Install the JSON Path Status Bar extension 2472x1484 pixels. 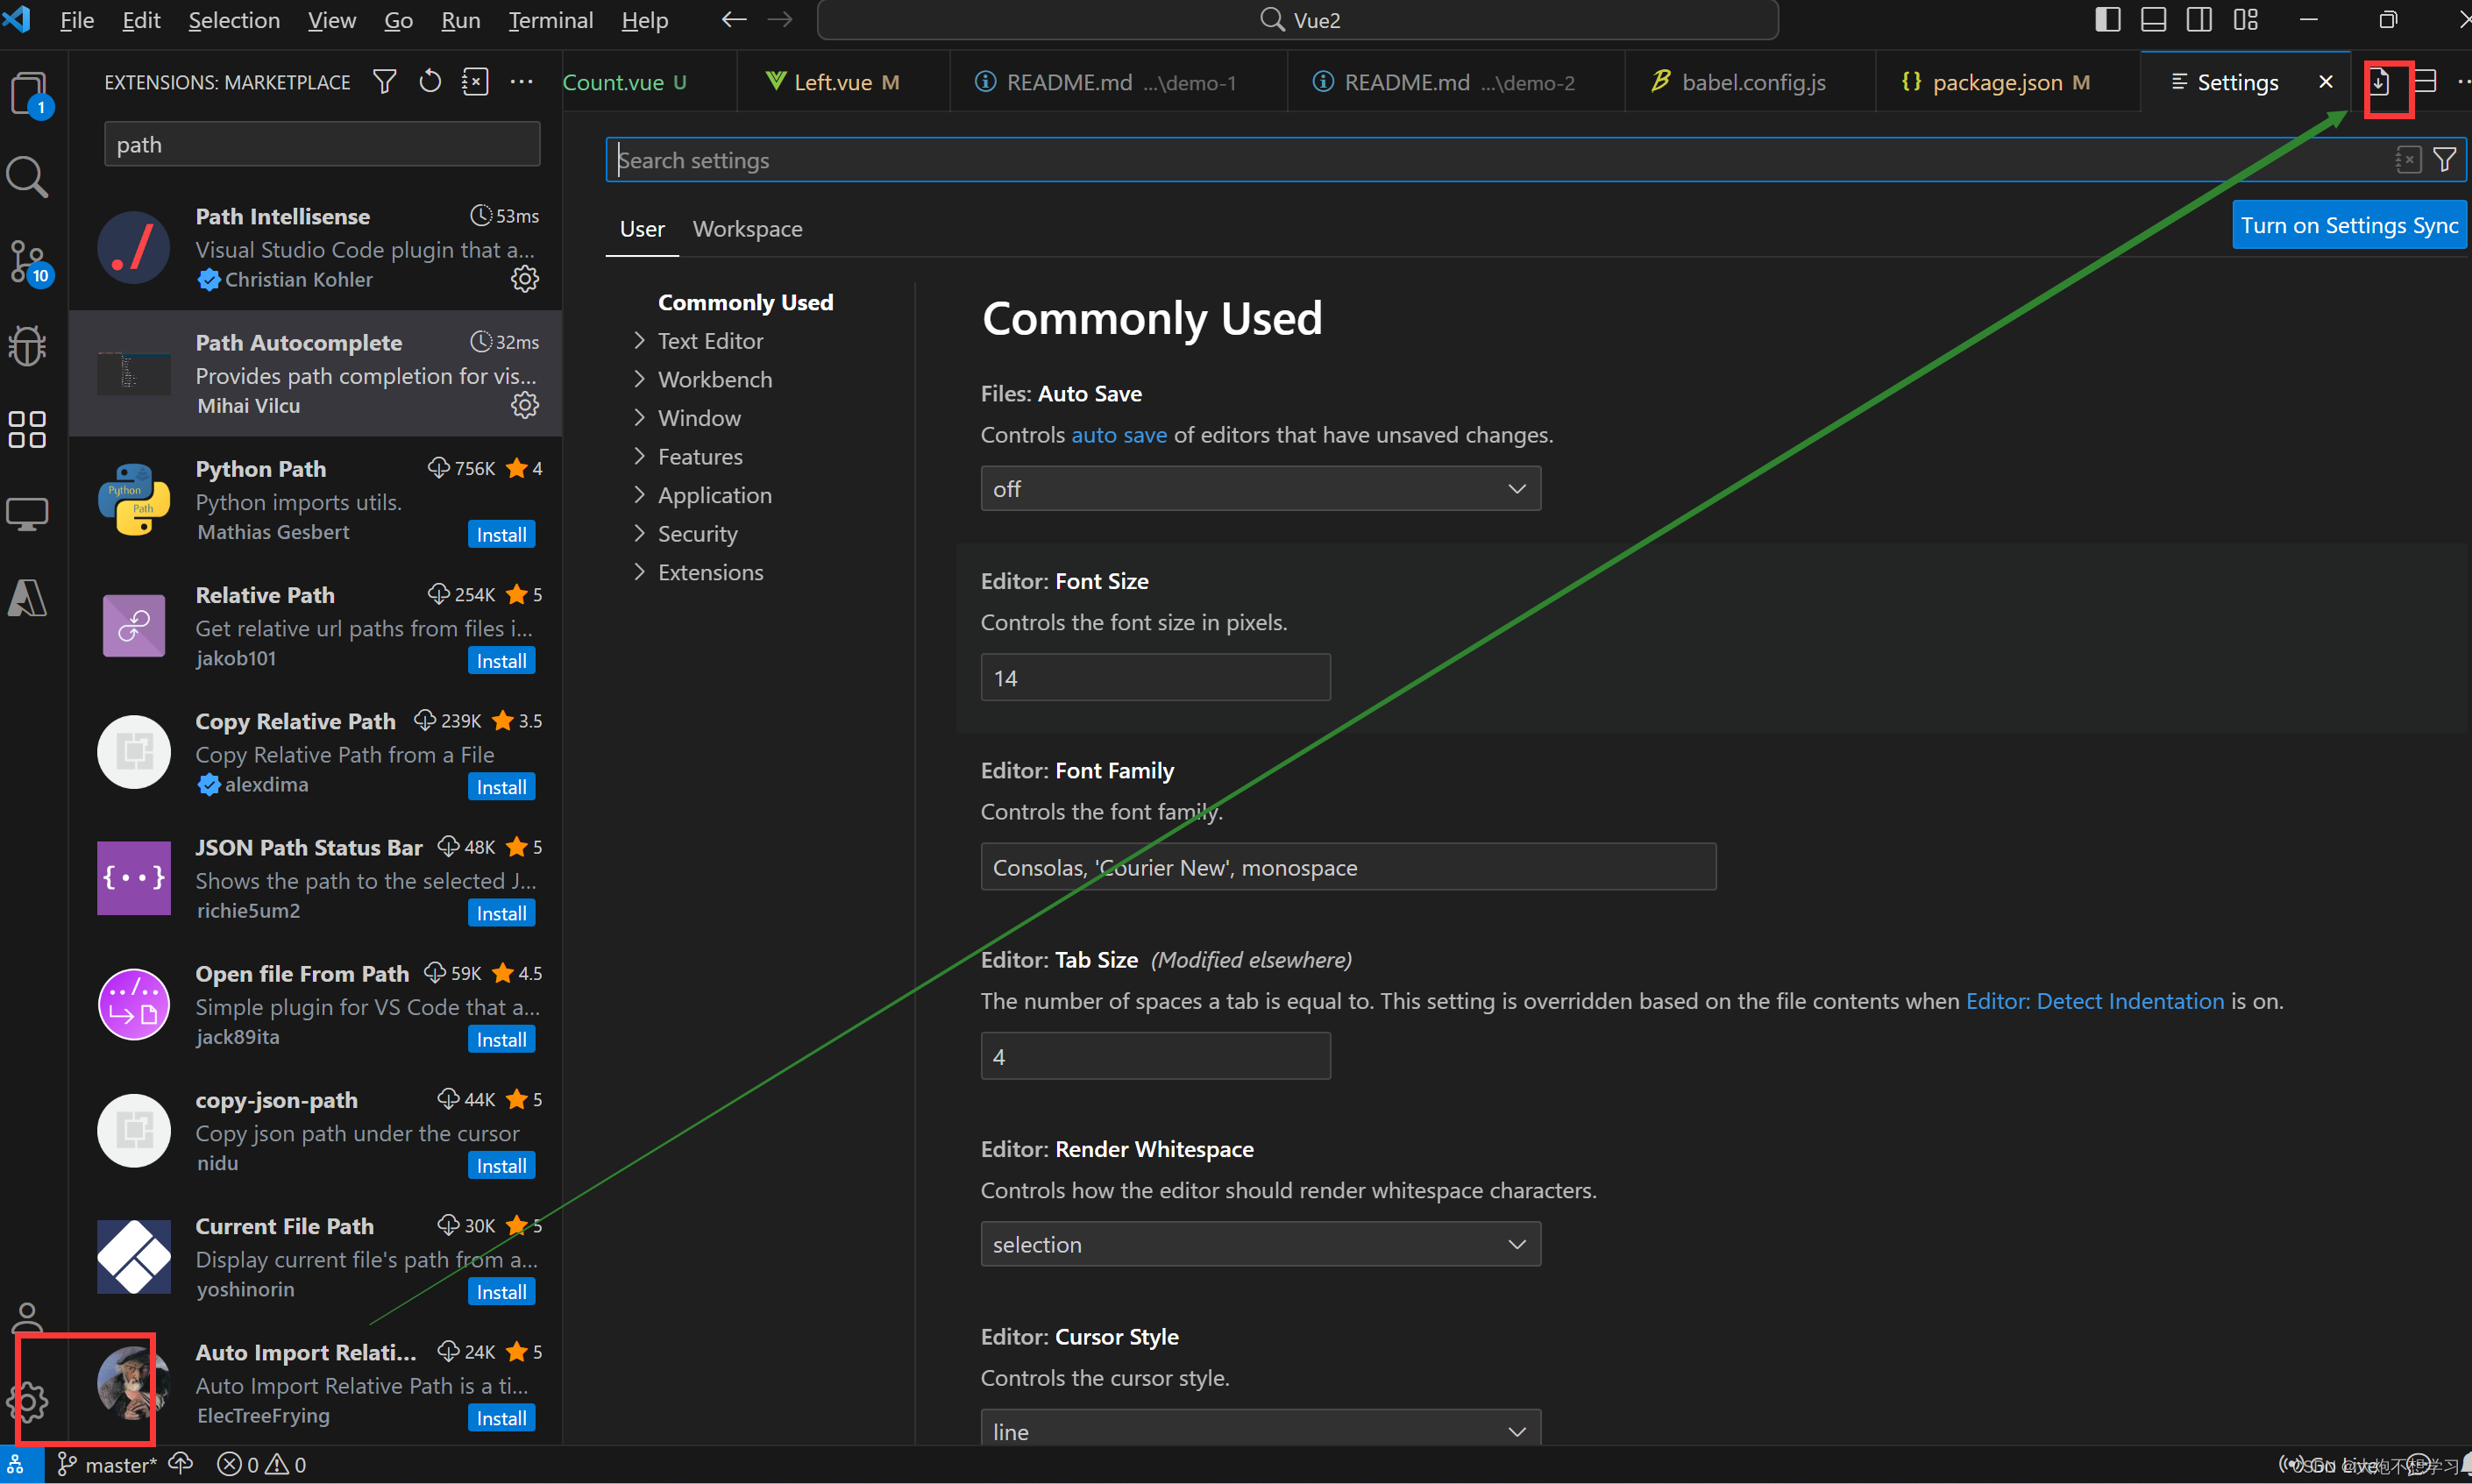[501, 913]
